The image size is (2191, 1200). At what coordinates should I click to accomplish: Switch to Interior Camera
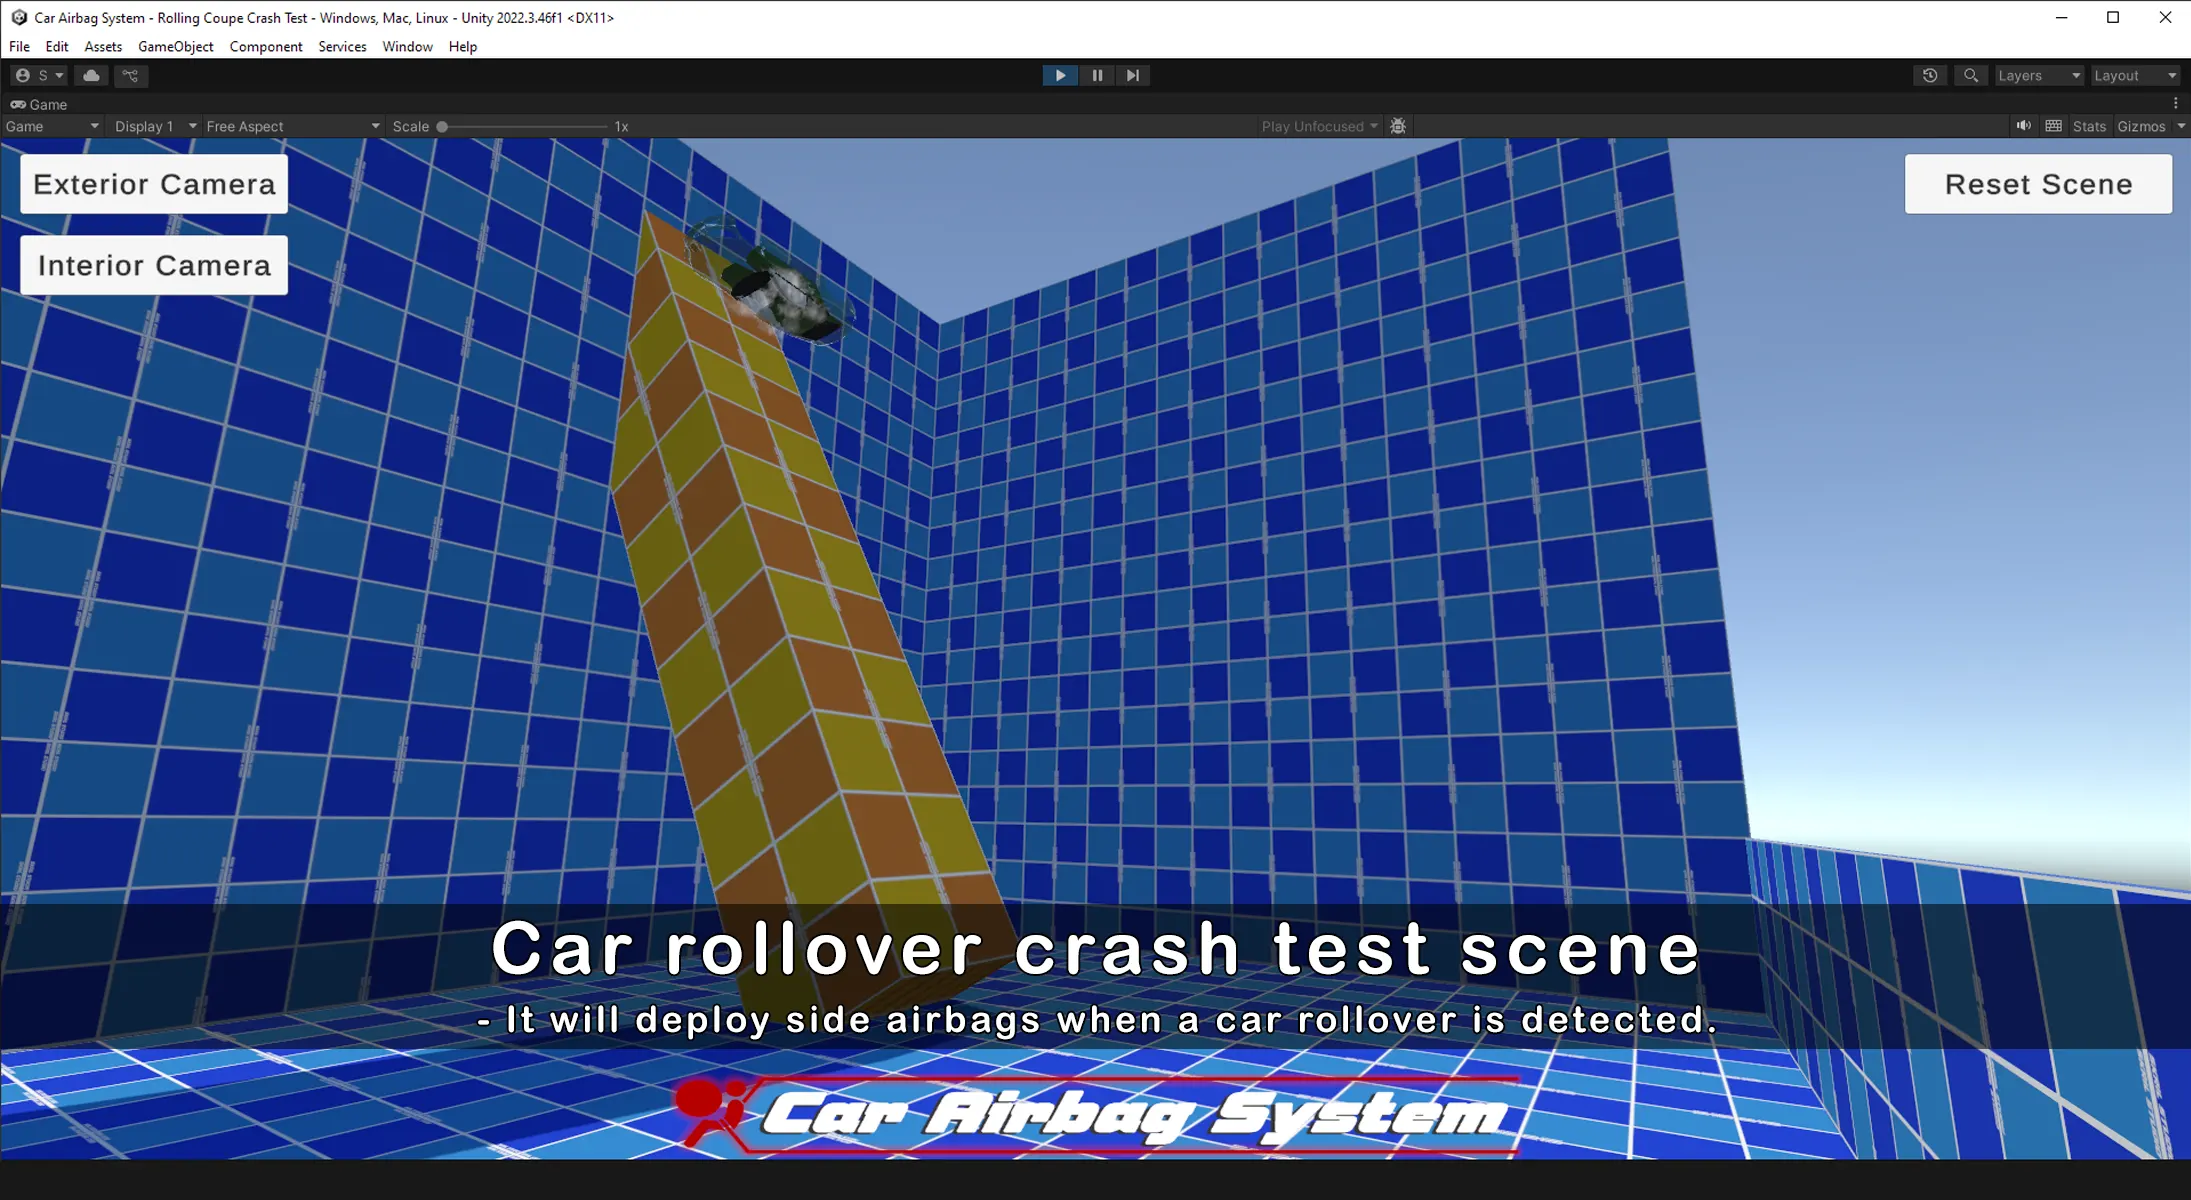154,265
